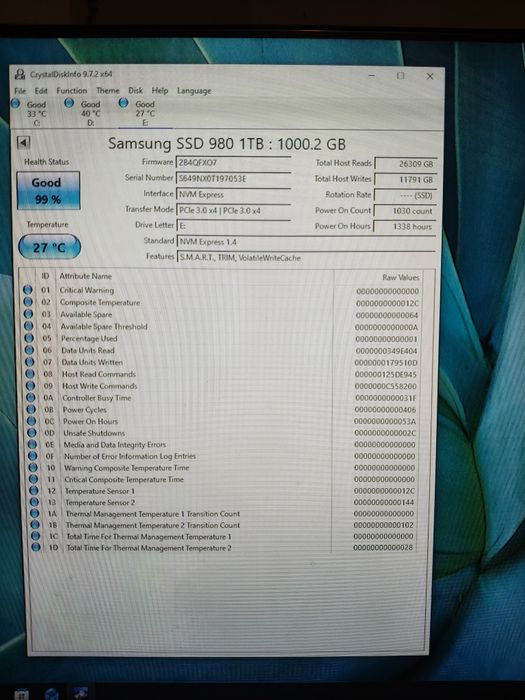This screenshot has width=525, height=700.
Task: Click status circle for Warning Composite Temperature Time
Action: pyautogui.click(x=33, y=468)
